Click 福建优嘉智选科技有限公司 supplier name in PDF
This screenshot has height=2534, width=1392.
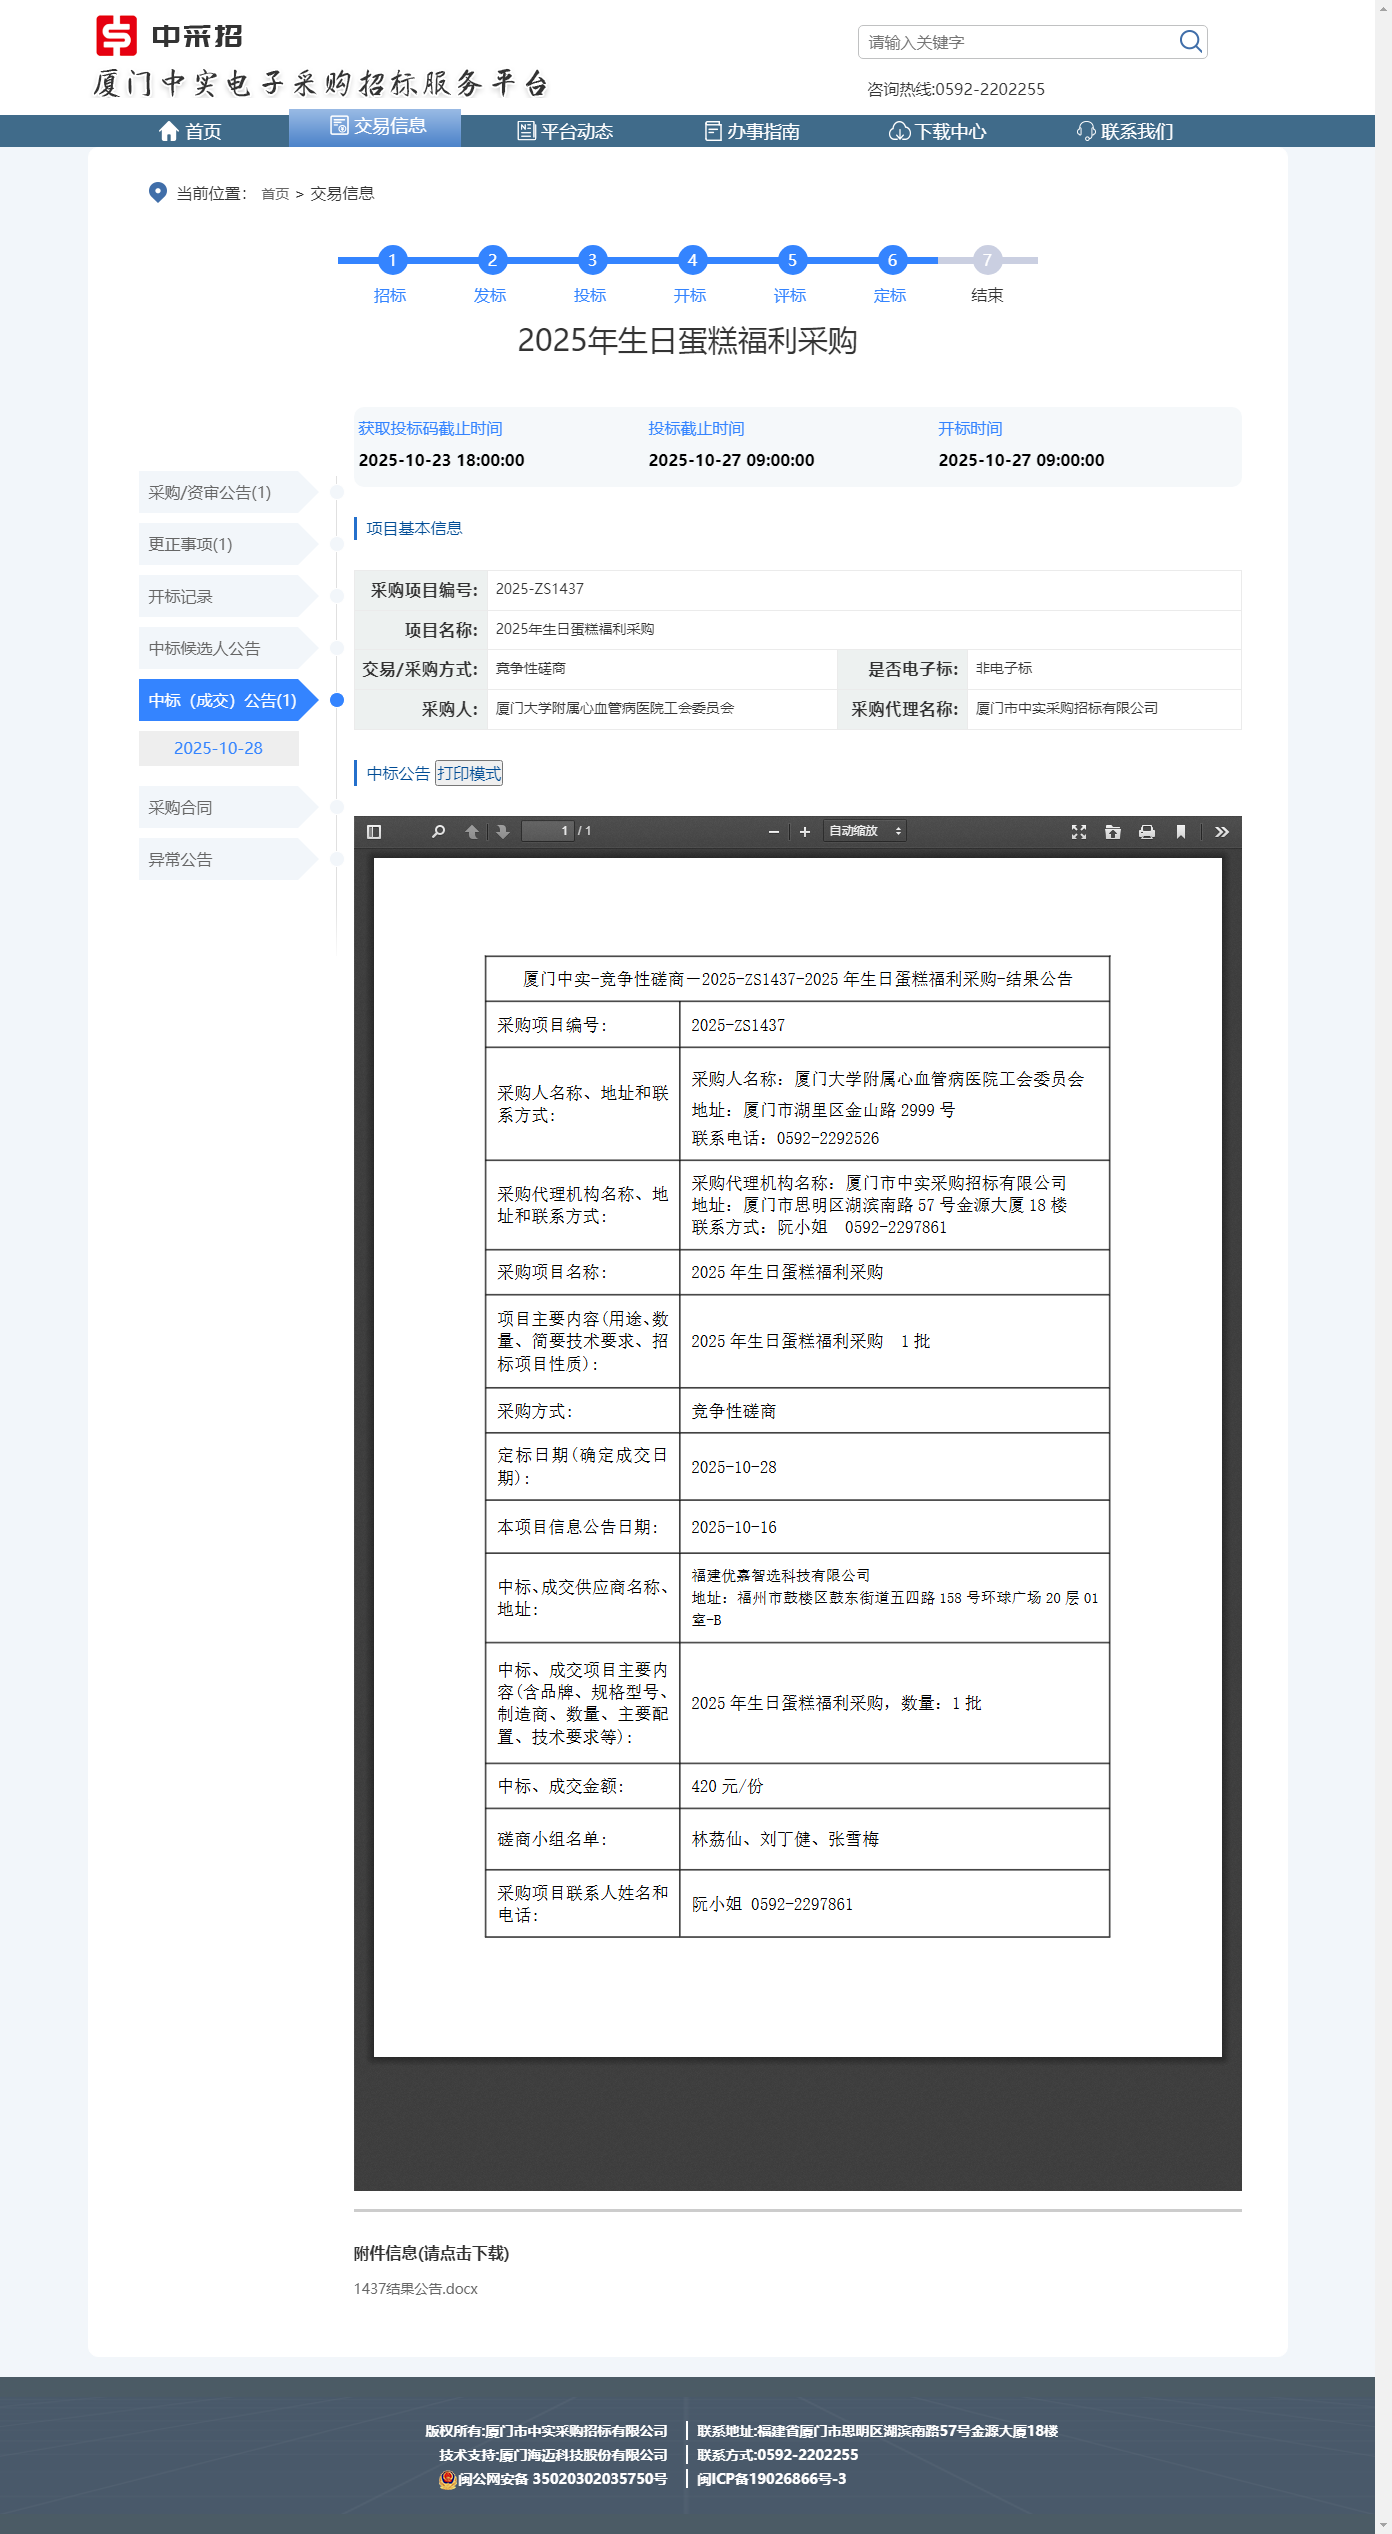pyautogui.click(x=781, y=1575)
